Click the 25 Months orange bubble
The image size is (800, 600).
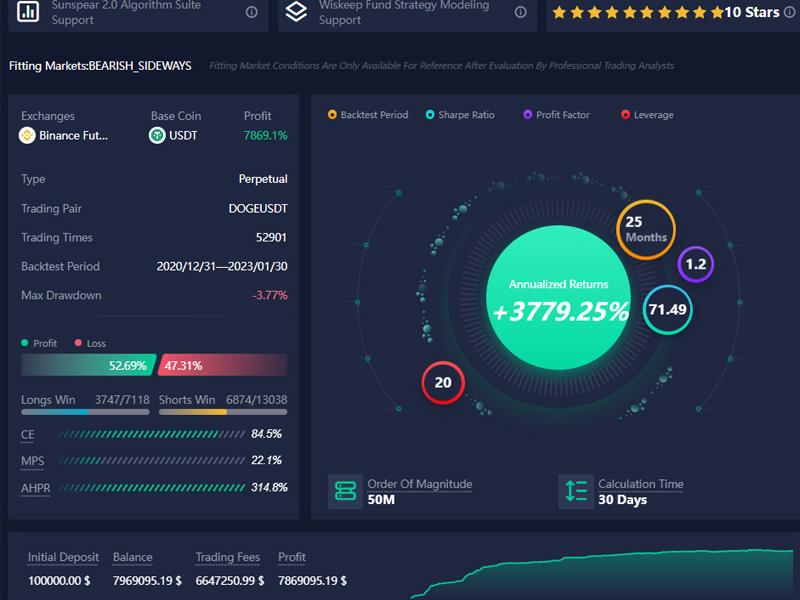click(x=646, y=230)
